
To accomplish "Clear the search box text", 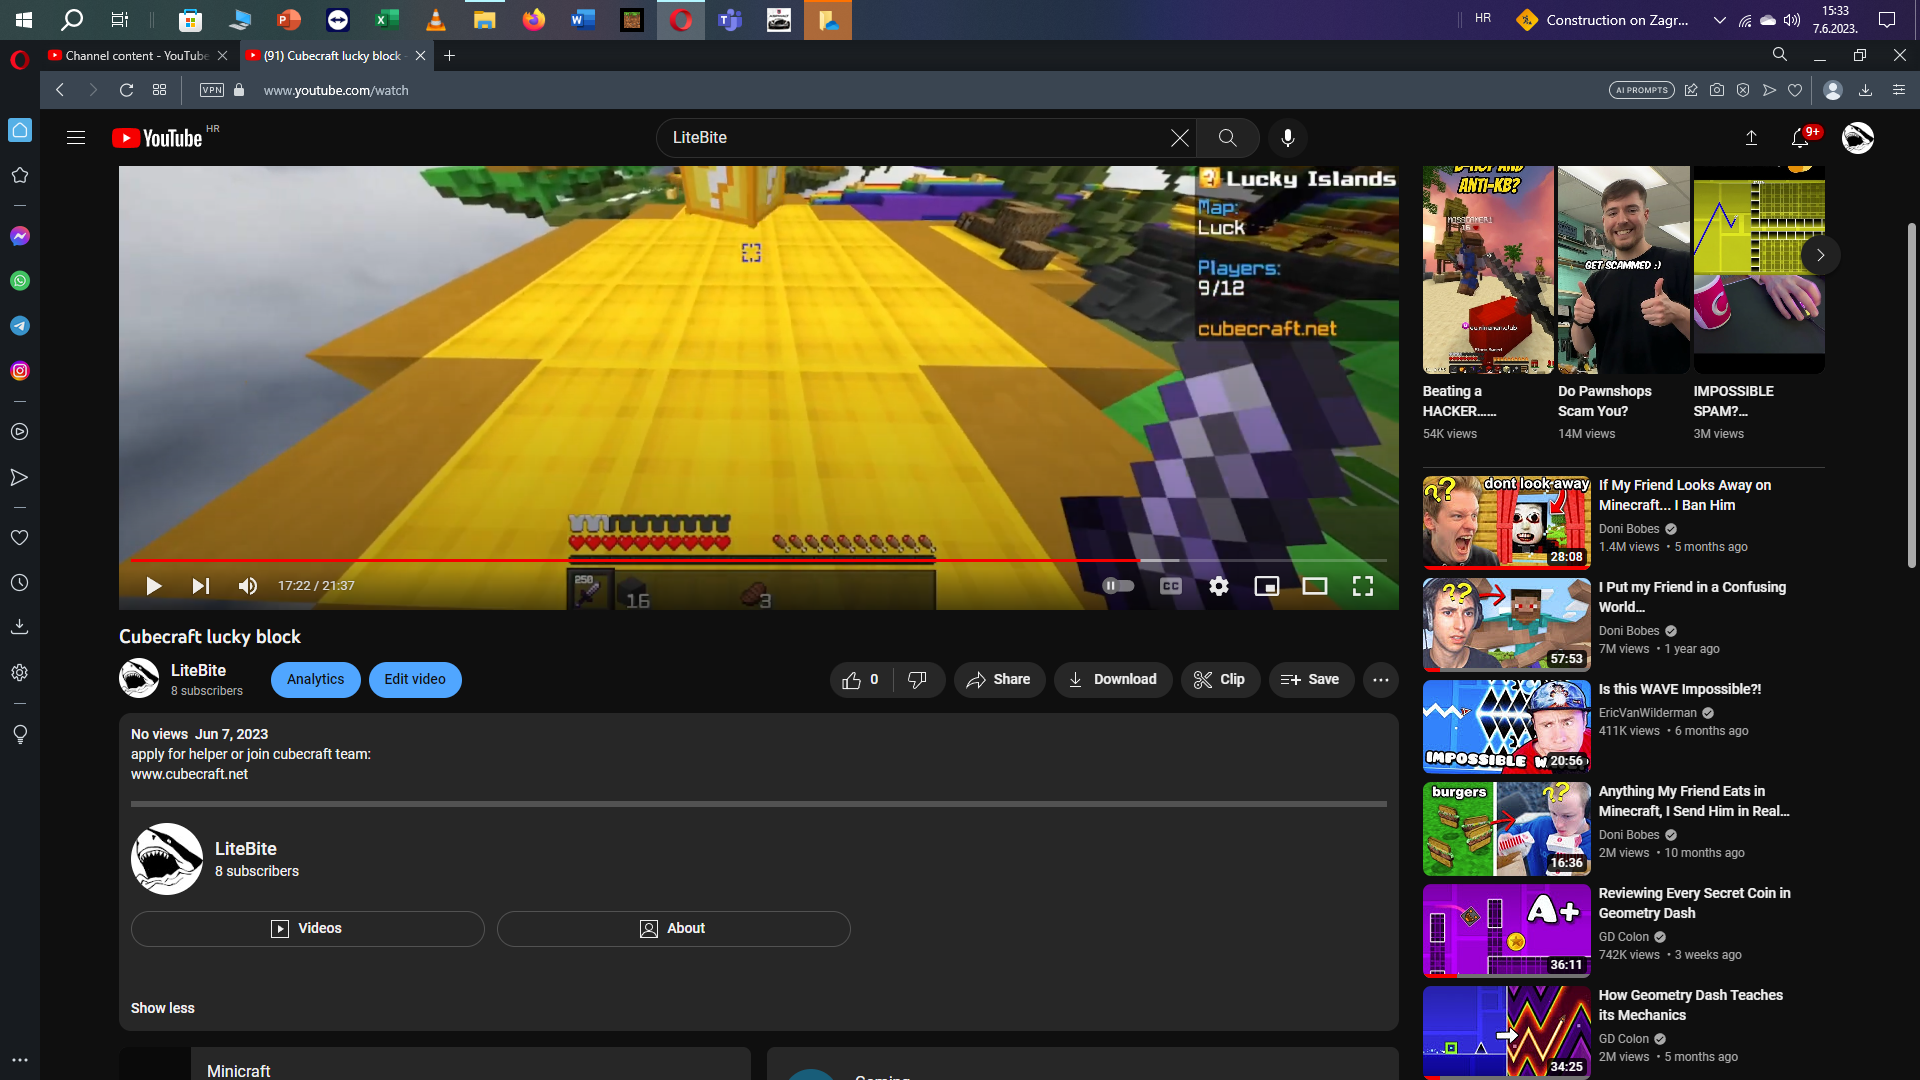I will [x=1180, y=138].
